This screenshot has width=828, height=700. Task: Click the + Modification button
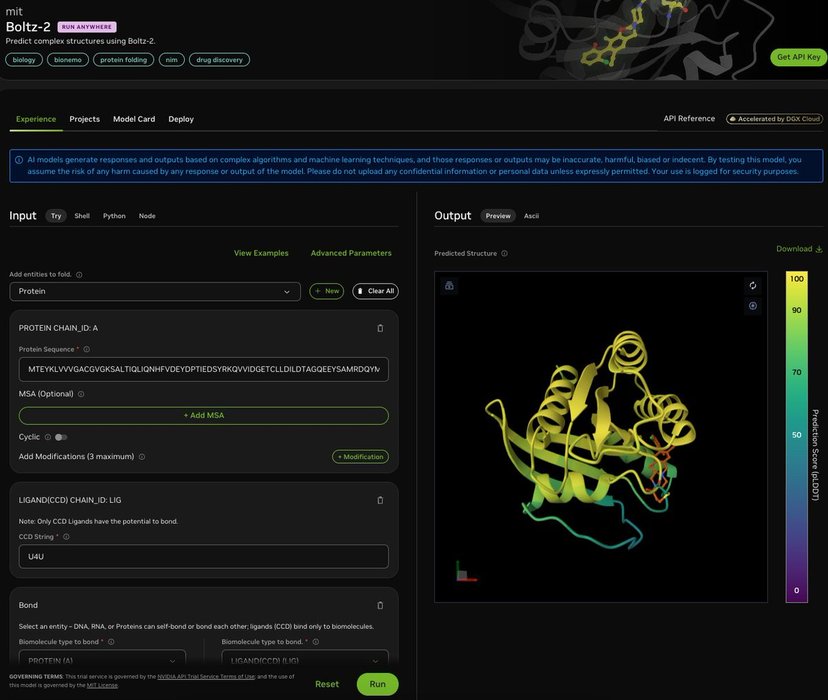pos(361,457)
